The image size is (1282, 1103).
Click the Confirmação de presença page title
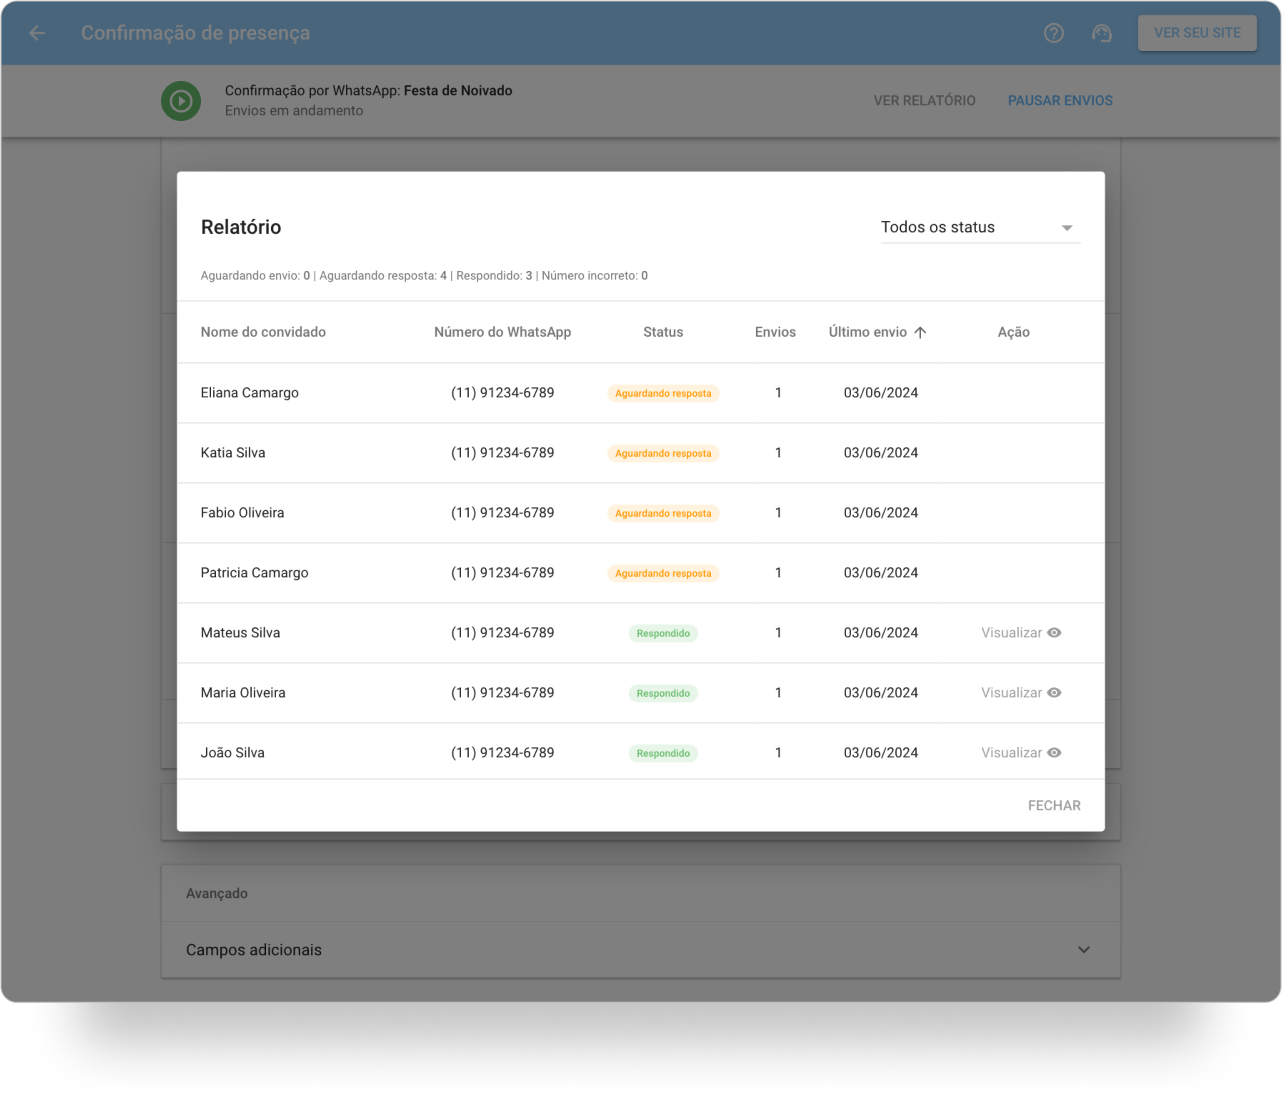tap(195, 33)
